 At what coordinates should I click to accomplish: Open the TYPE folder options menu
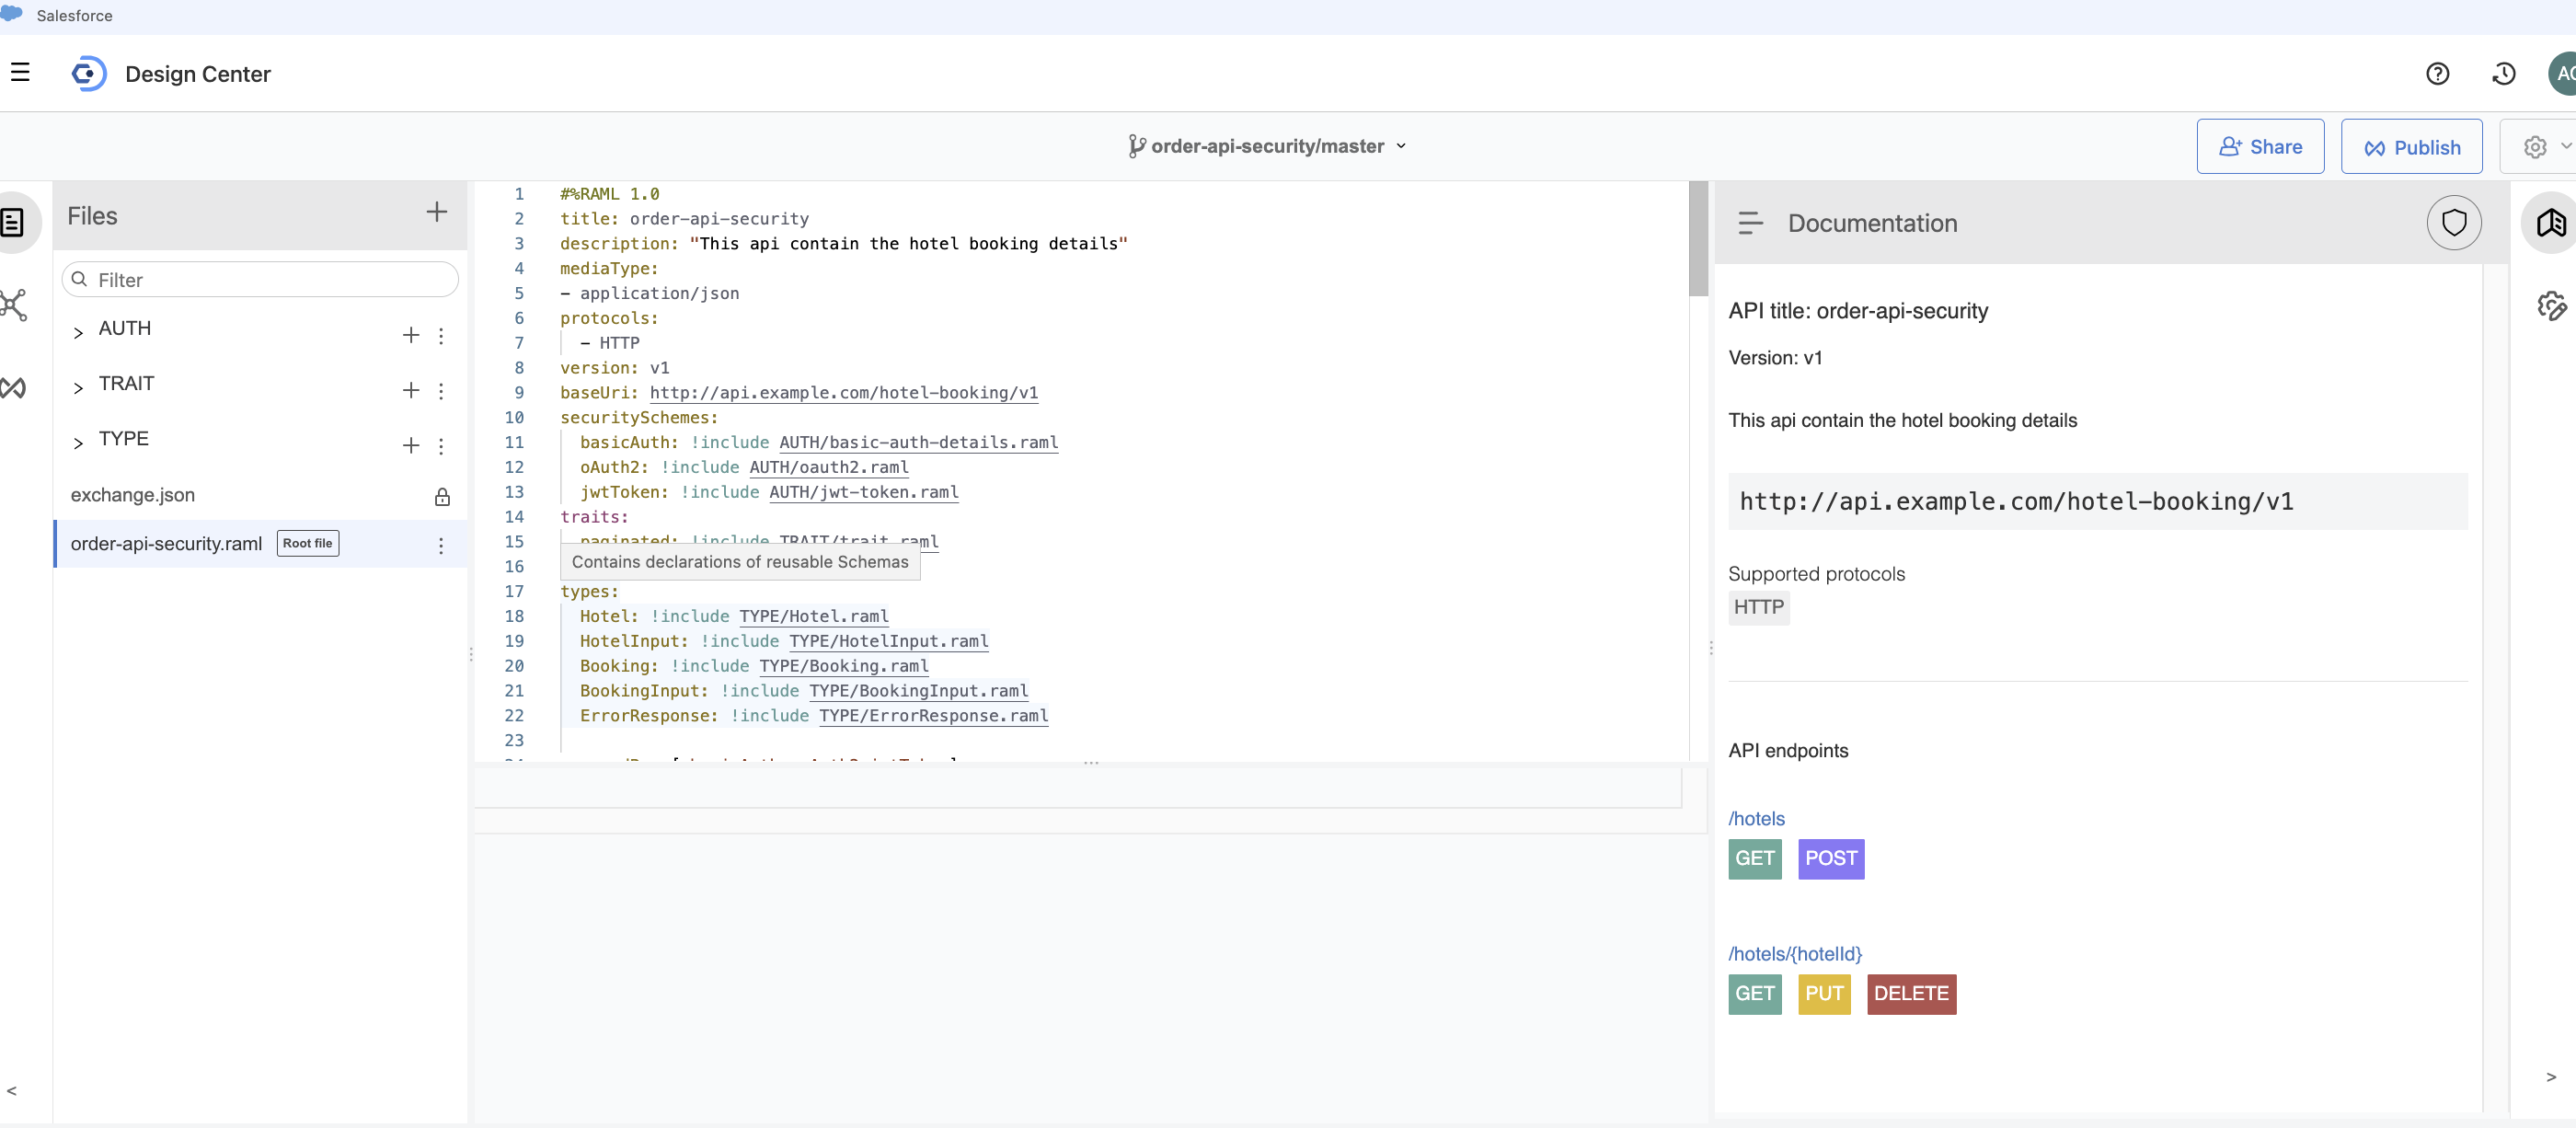click(x=441, y=445)
